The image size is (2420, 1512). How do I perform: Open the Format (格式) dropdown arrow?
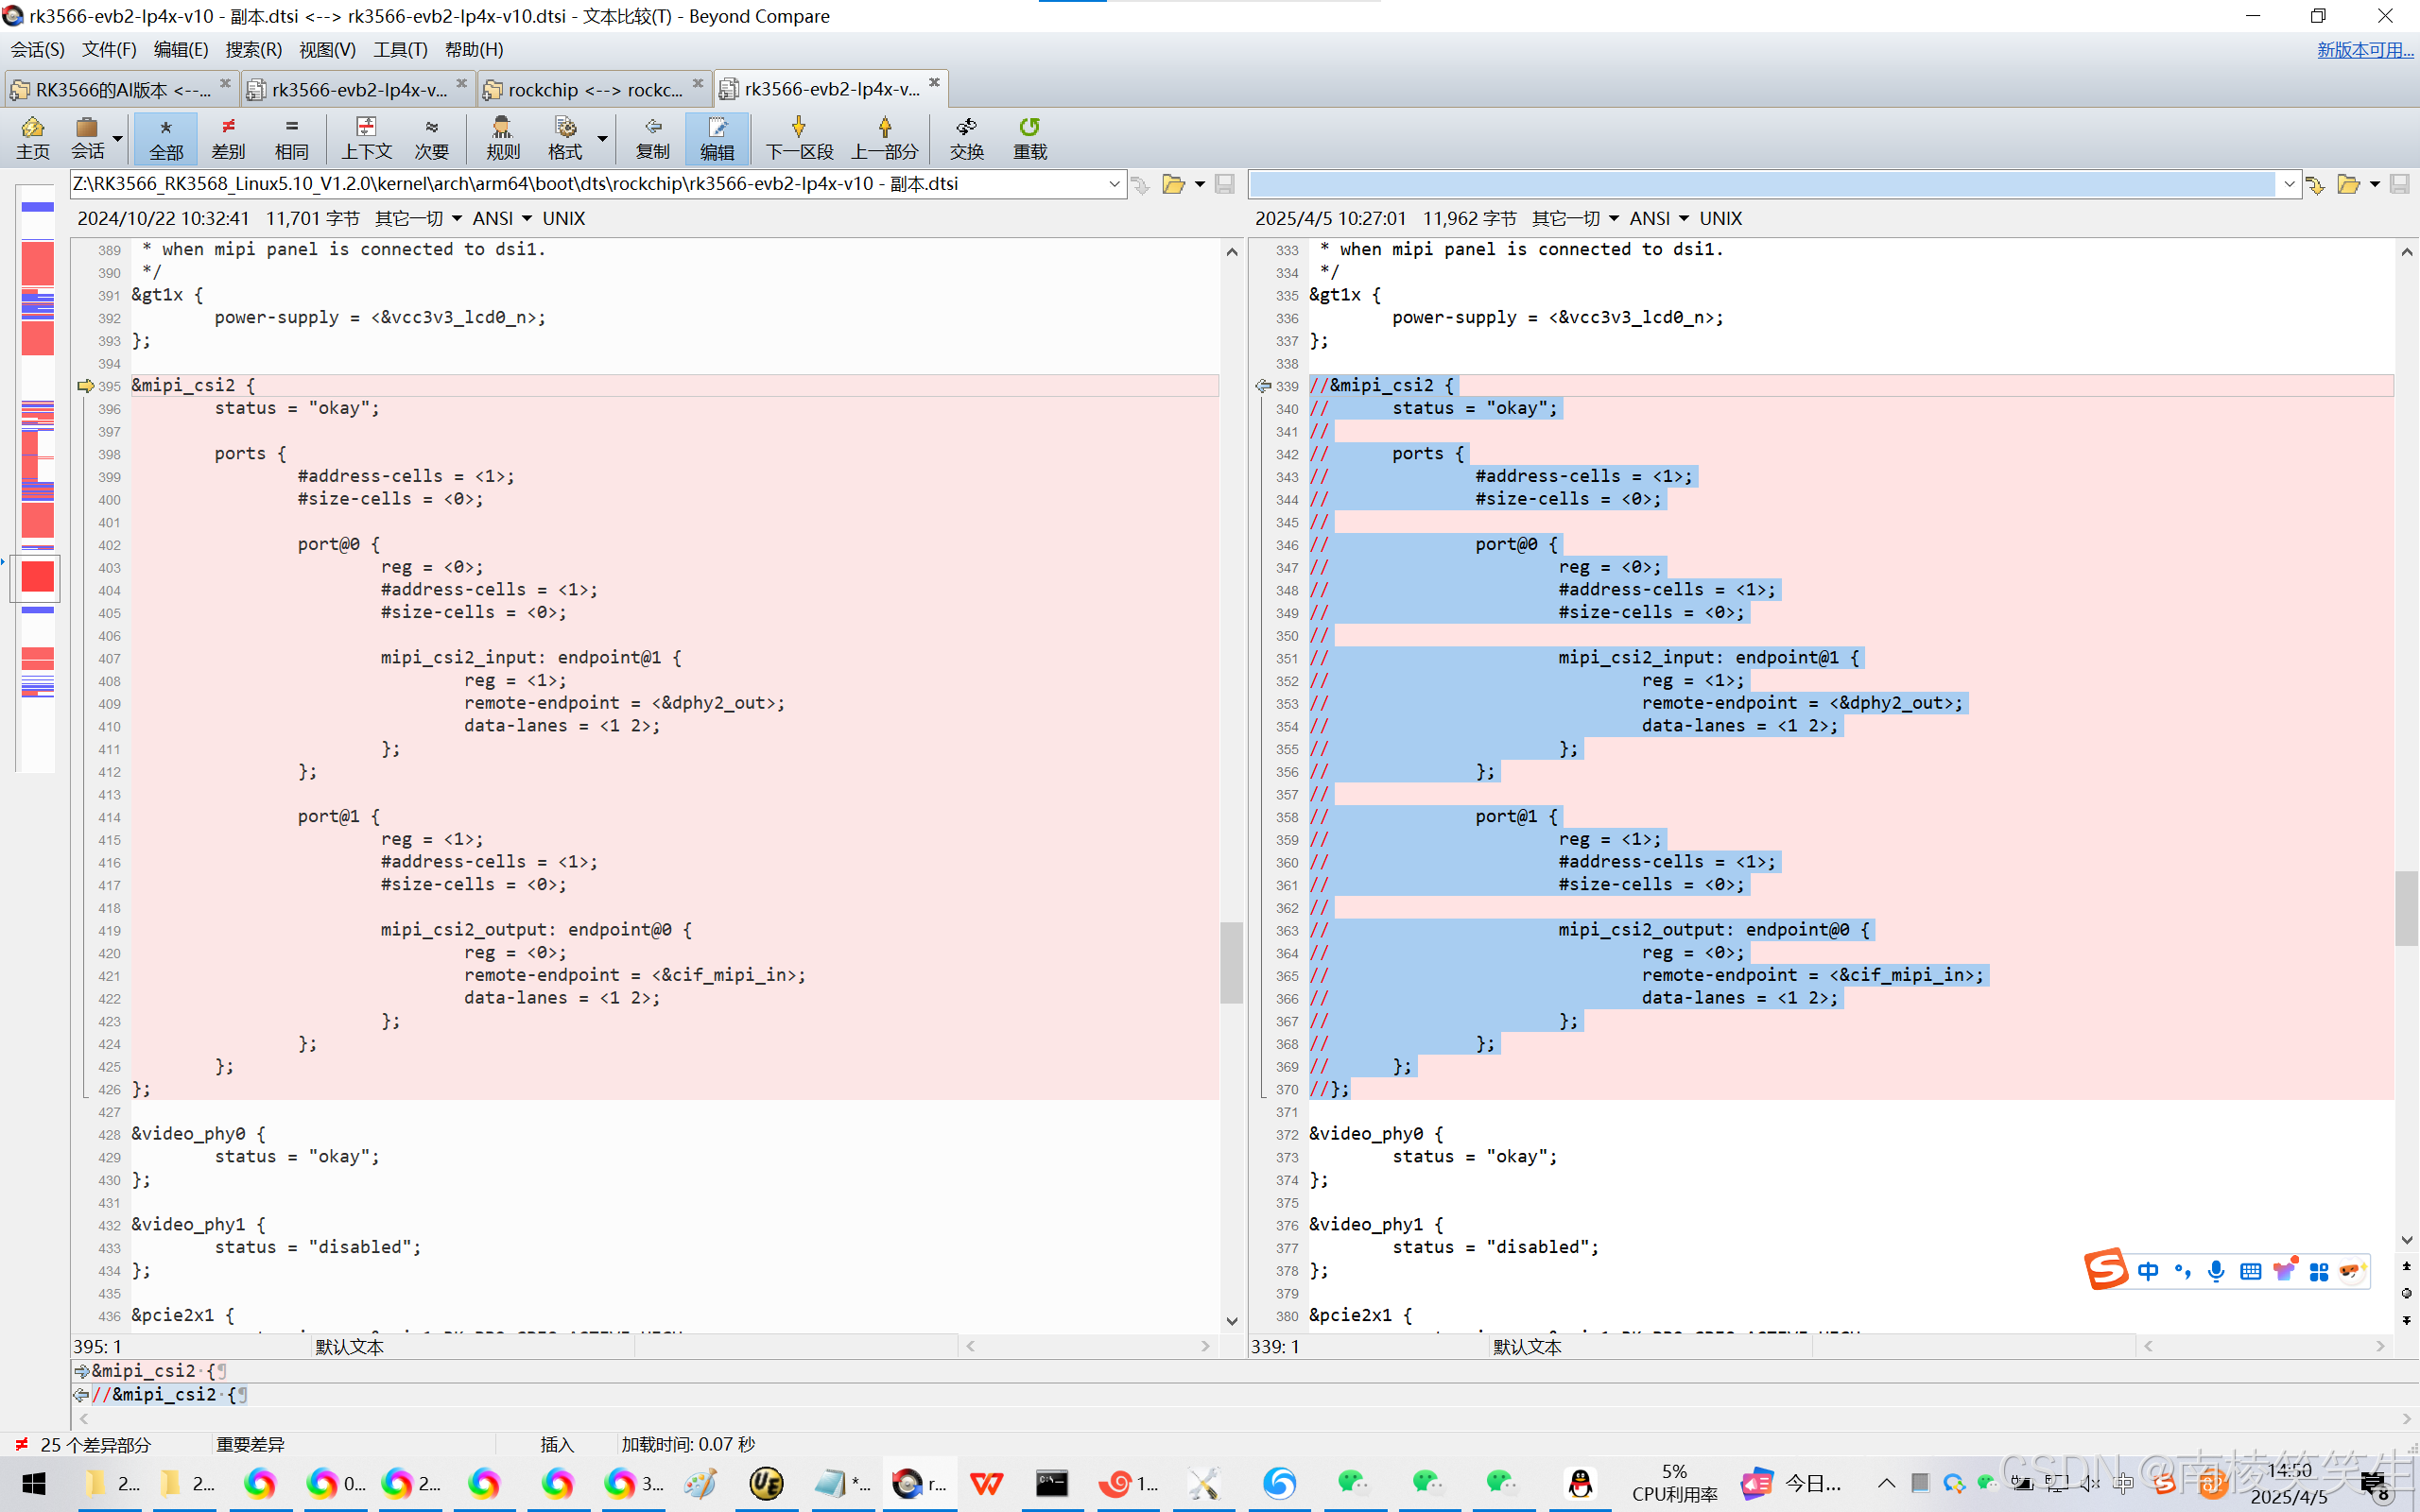click(602, 137)
